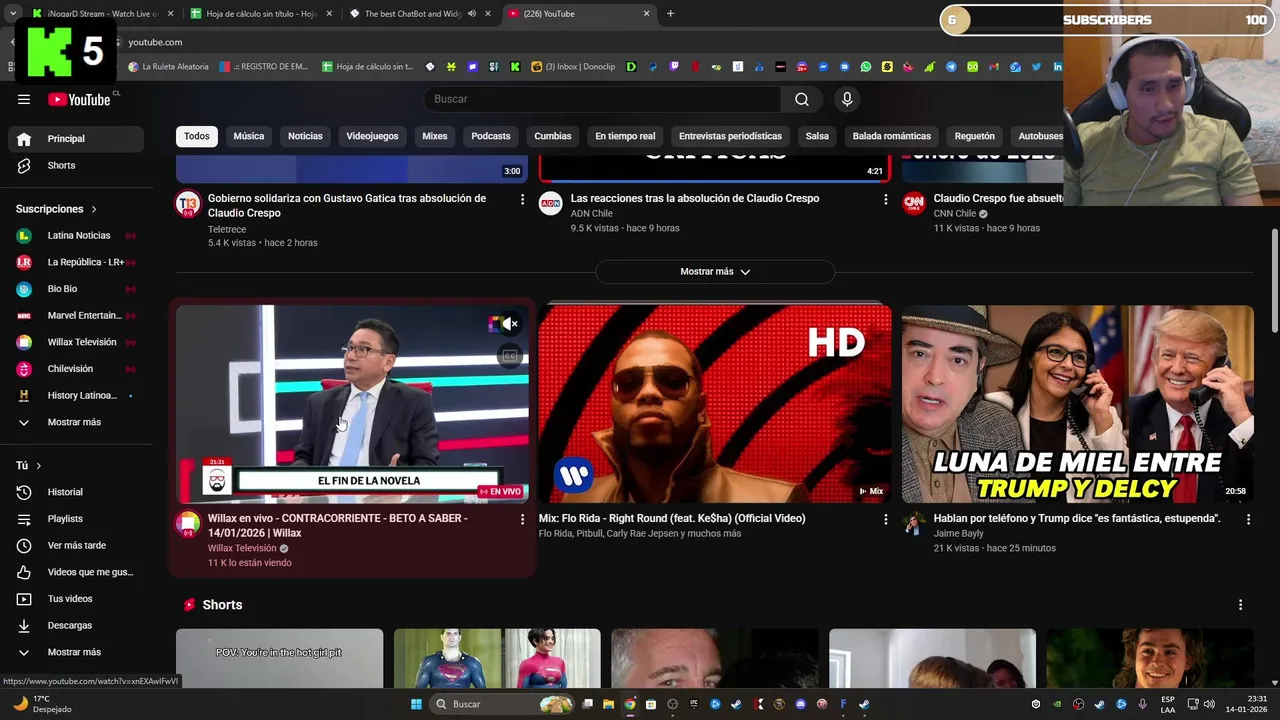
Task: Open Shorts shelf options menu
Action: click(x=1240, y=605)
